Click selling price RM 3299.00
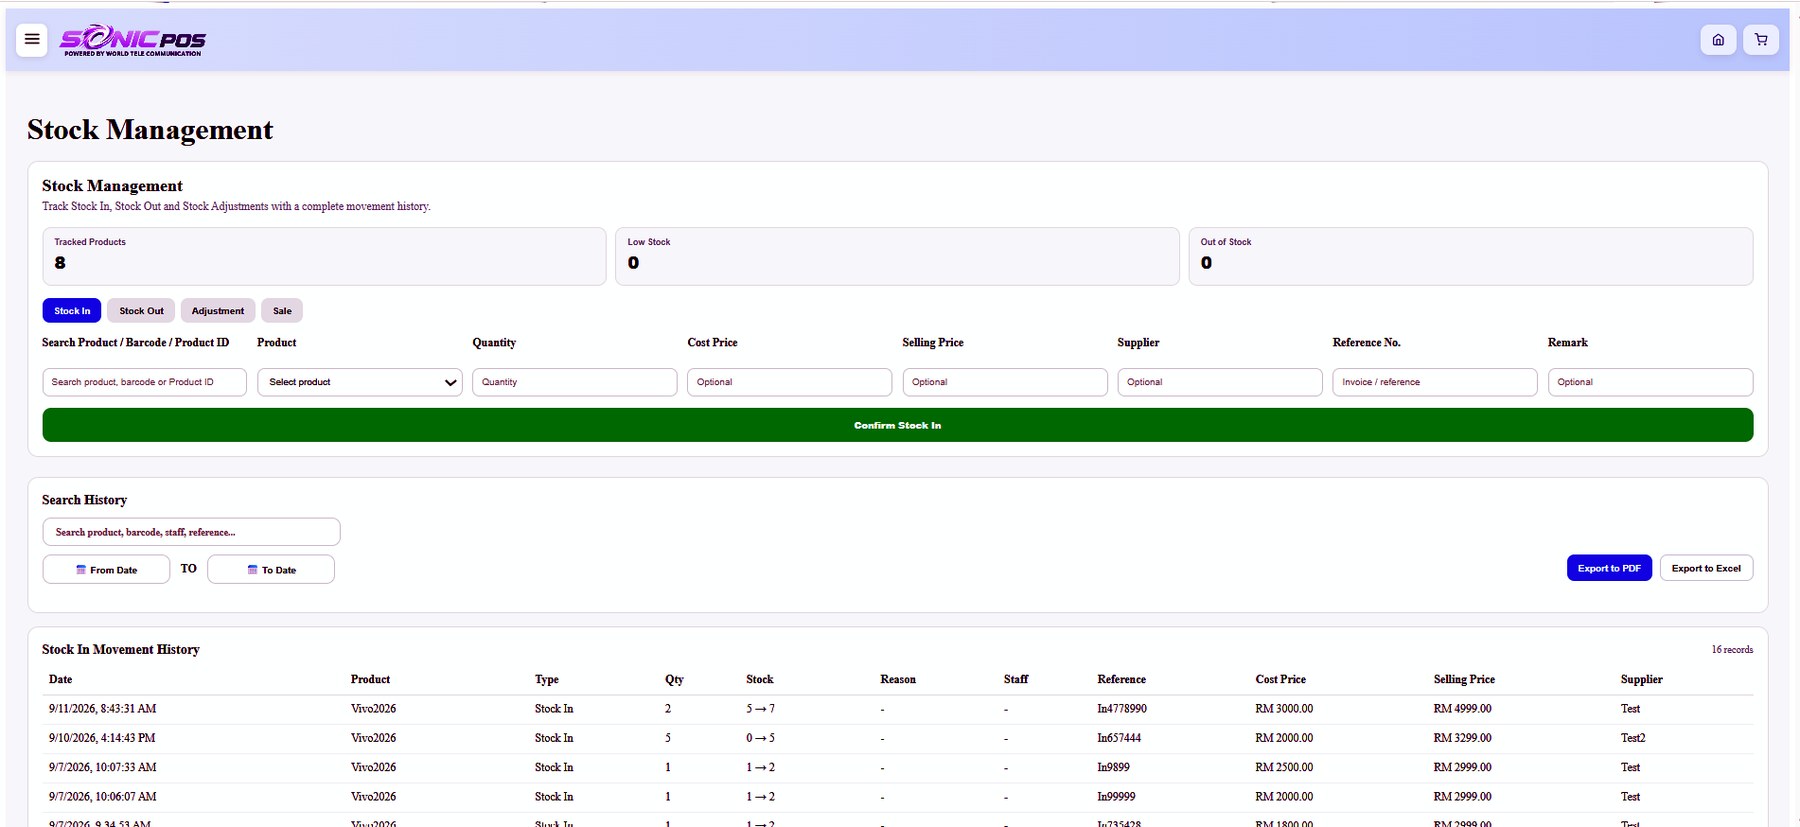 (1462, 738)
